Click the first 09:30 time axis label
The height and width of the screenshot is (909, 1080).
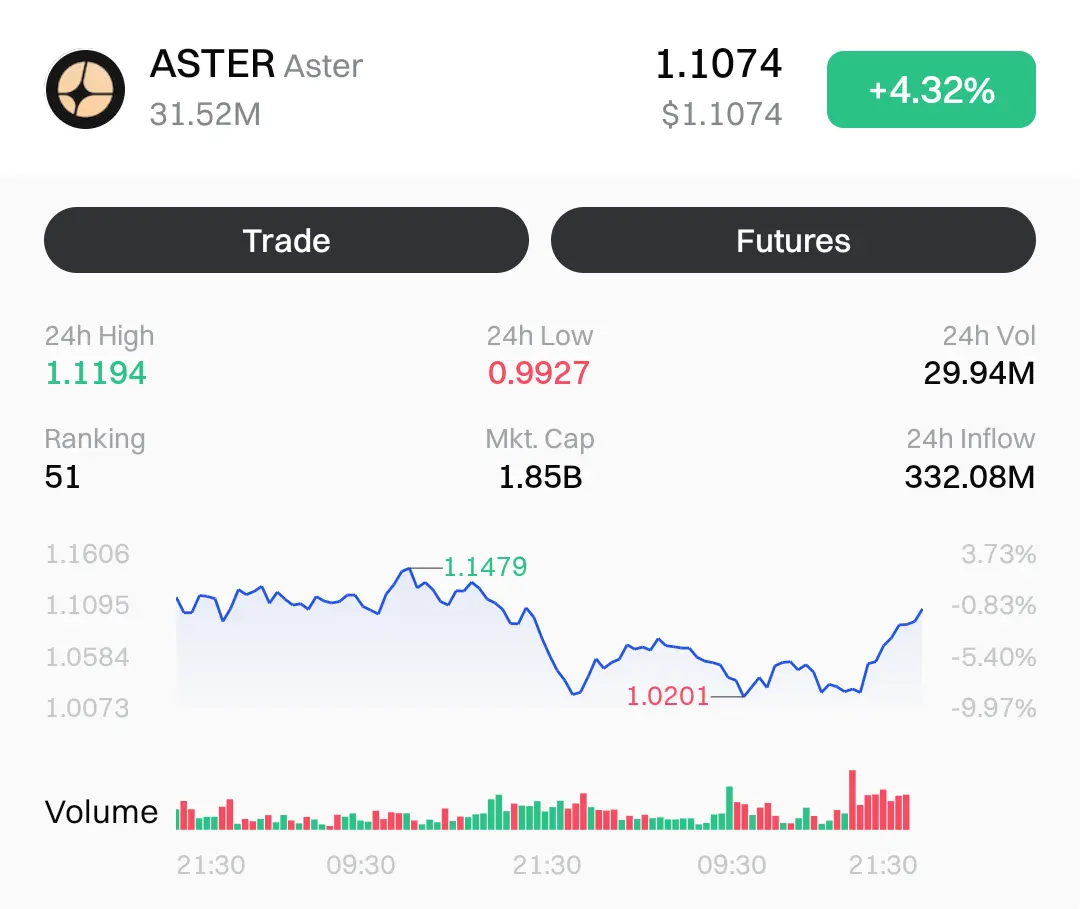[x=361, y=864]
